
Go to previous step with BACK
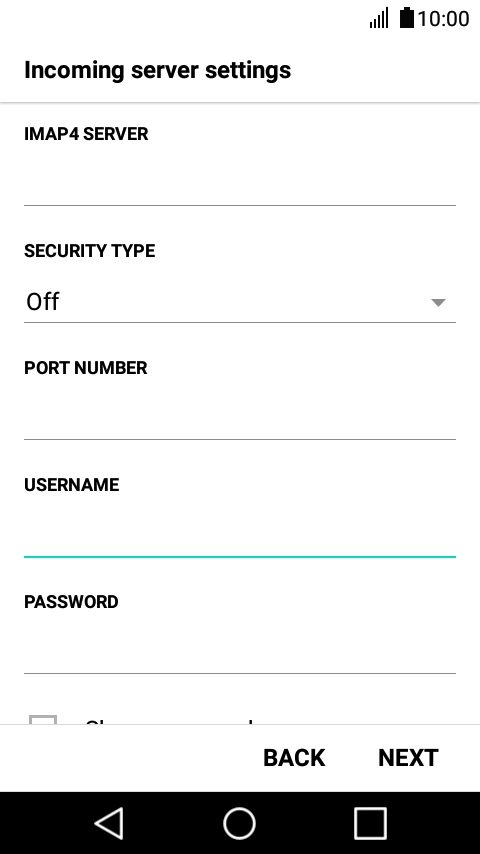(x=294, y=758)
